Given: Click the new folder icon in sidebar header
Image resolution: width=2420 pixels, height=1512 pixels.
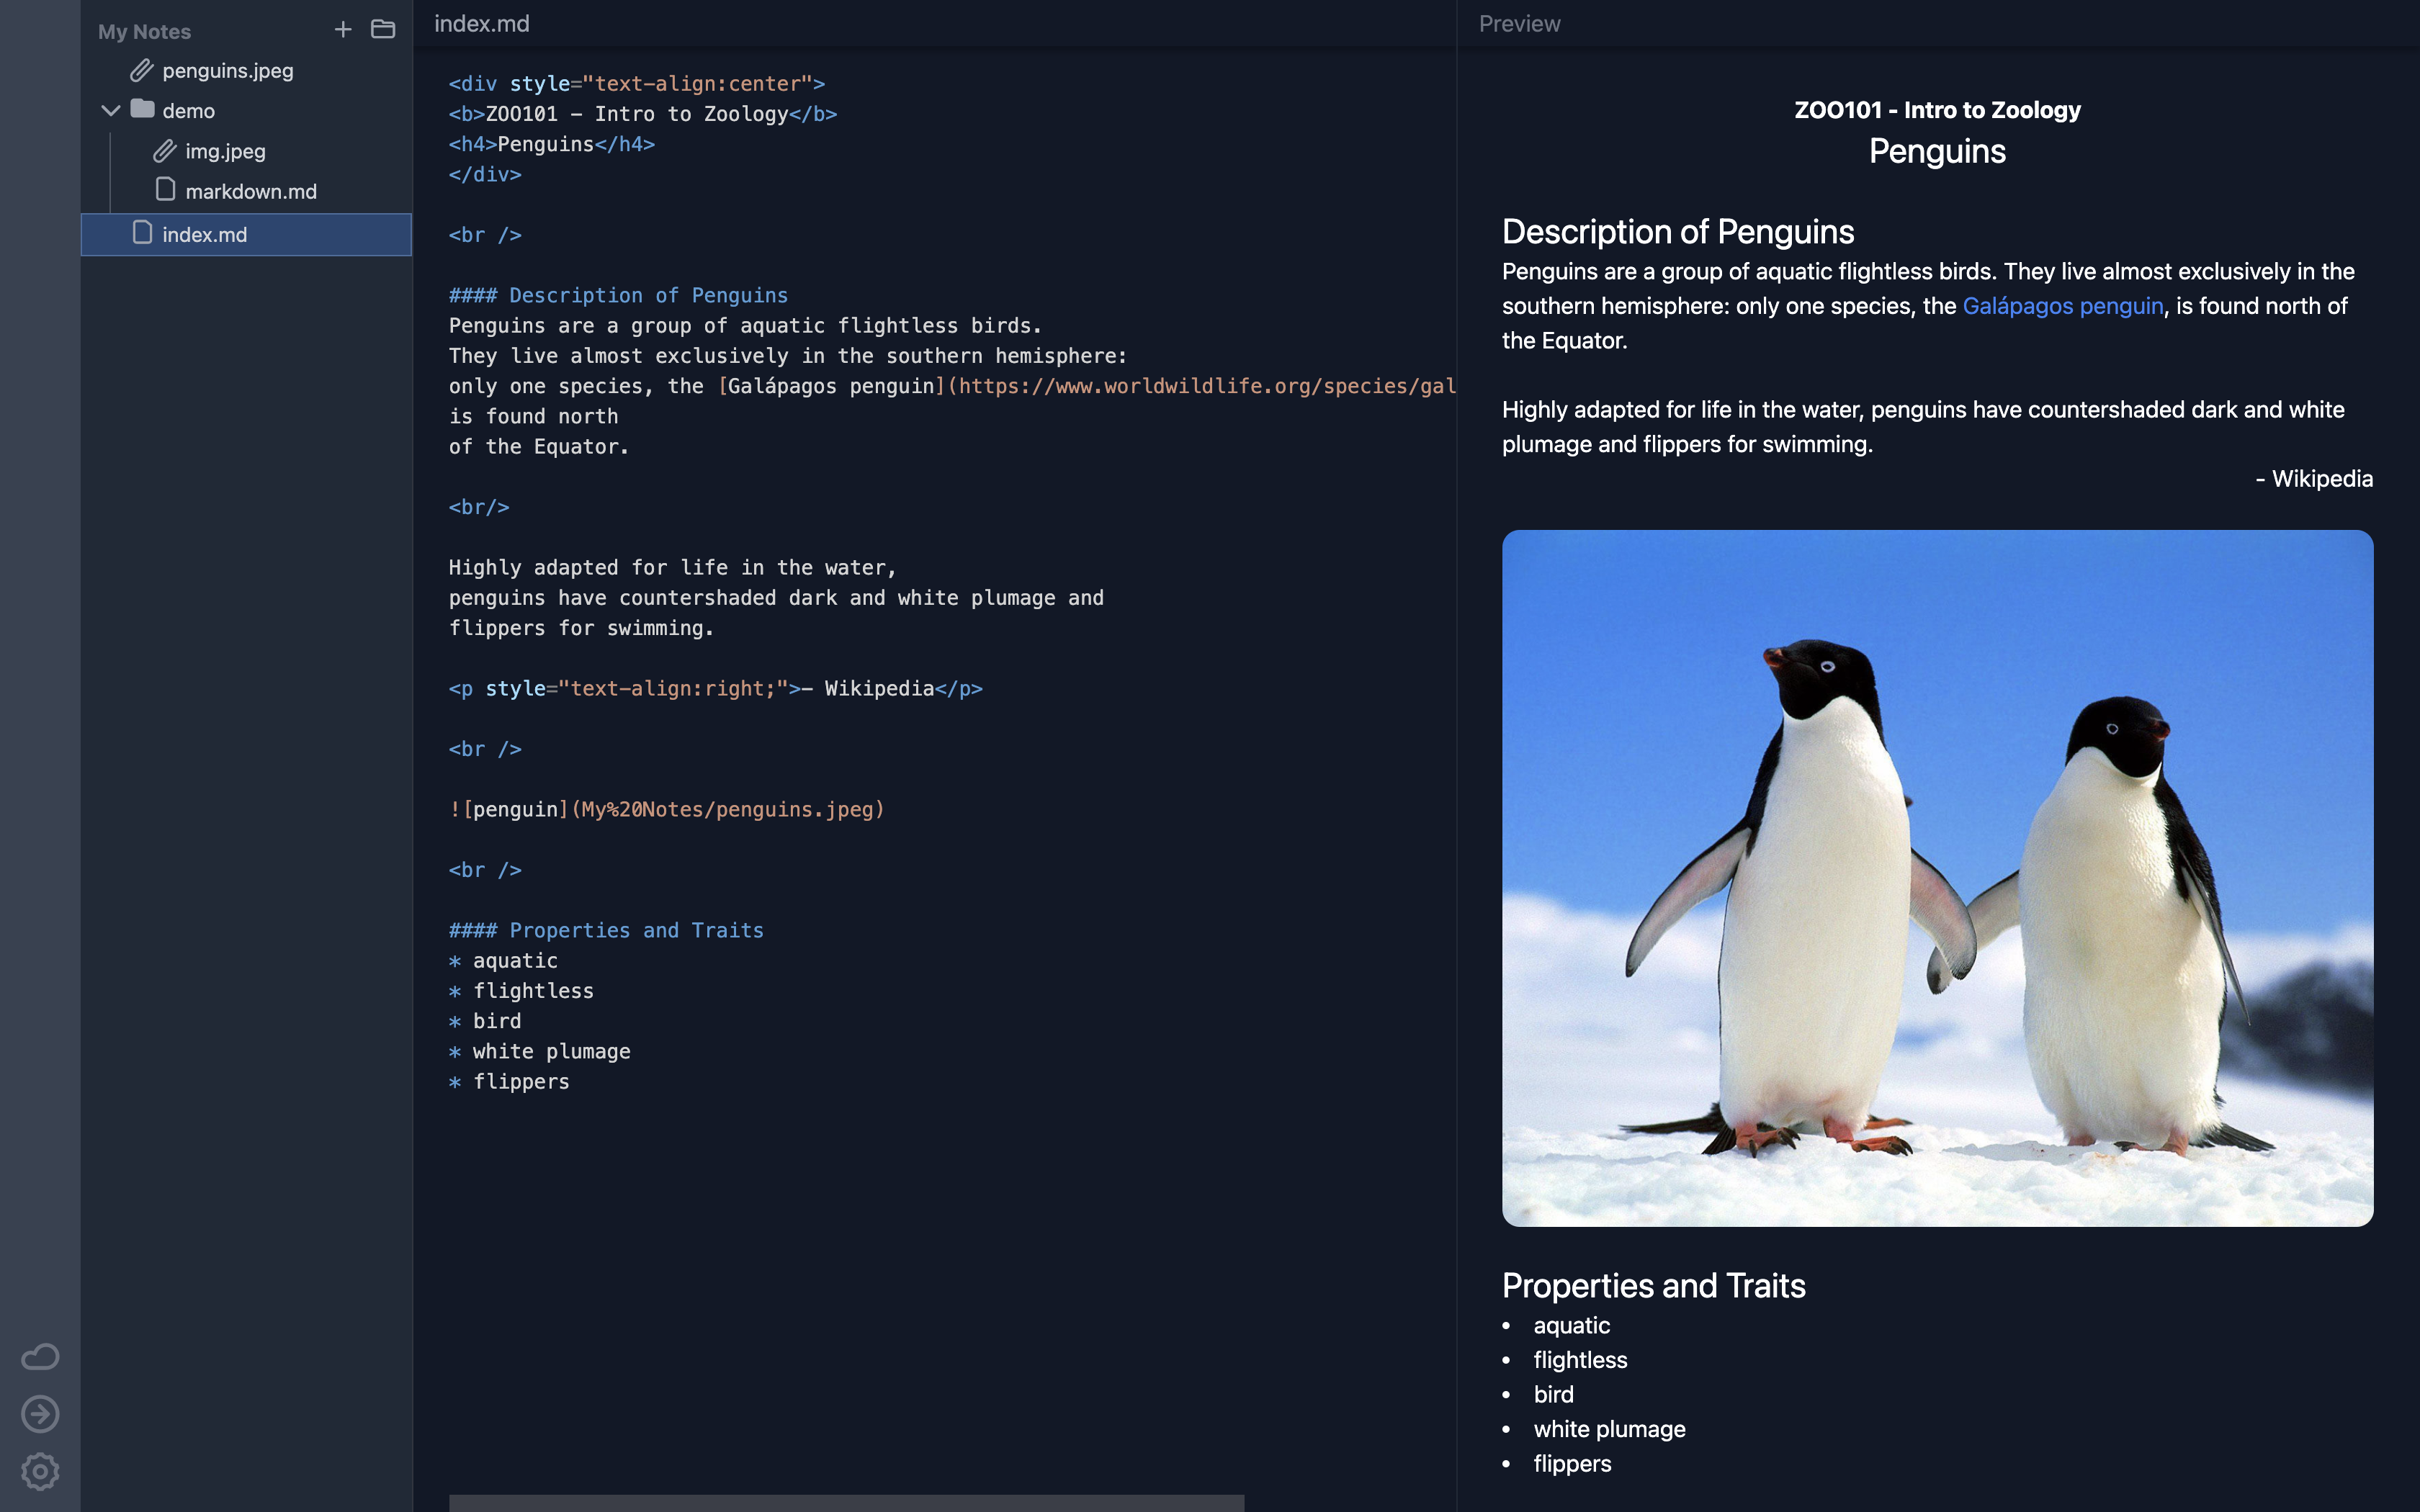Looking at the screenshot, I should (x=383, y=30).
